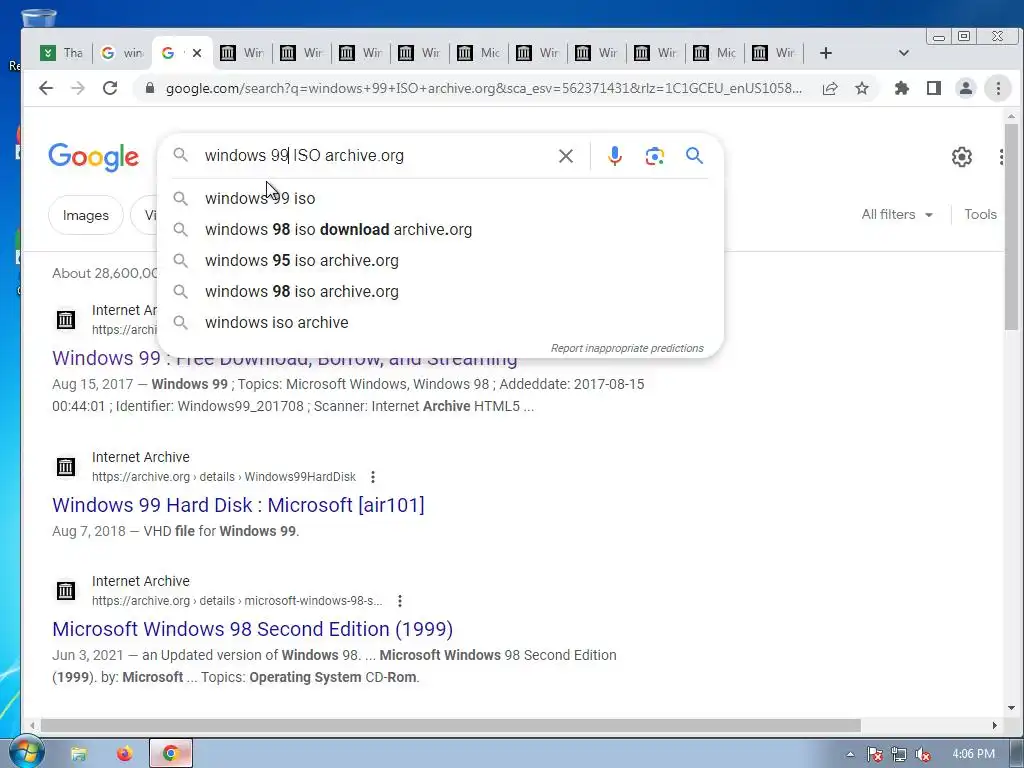Open the Chrome three-dot menu
The height and width of the screenshot is (768, 1024).
click(x=998, y=88)
